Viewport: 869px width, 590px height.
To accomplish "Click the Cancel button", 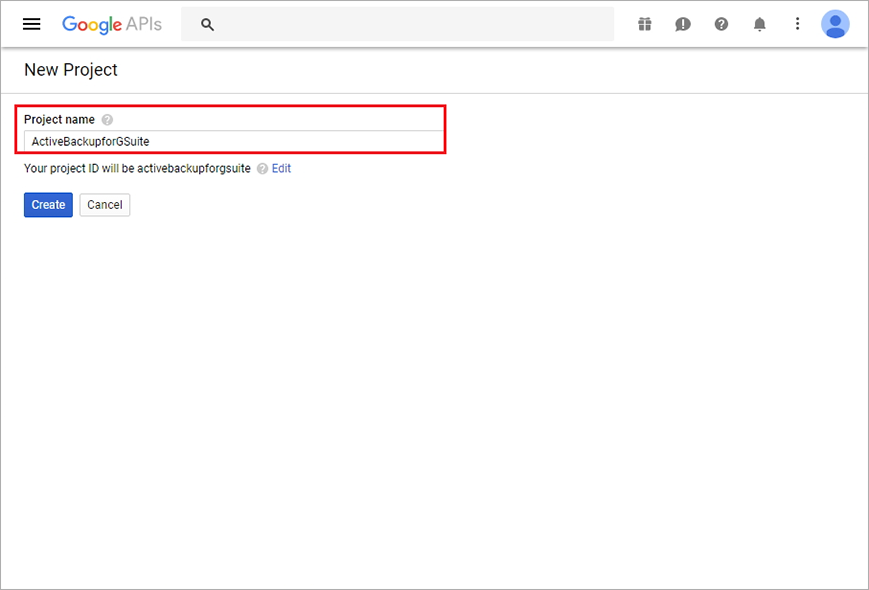I will click(x=105, y=205).
